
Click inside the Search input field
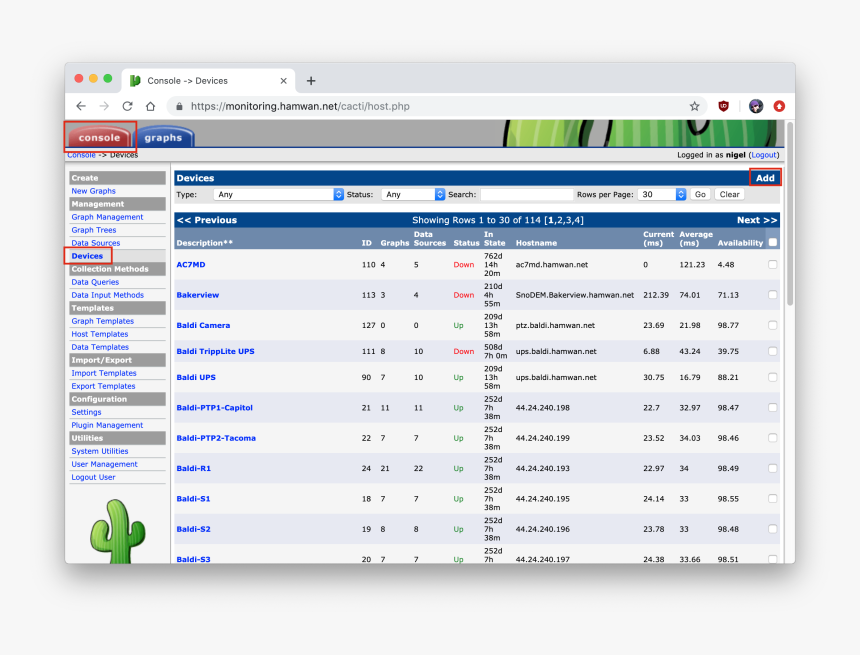[525, 194]
